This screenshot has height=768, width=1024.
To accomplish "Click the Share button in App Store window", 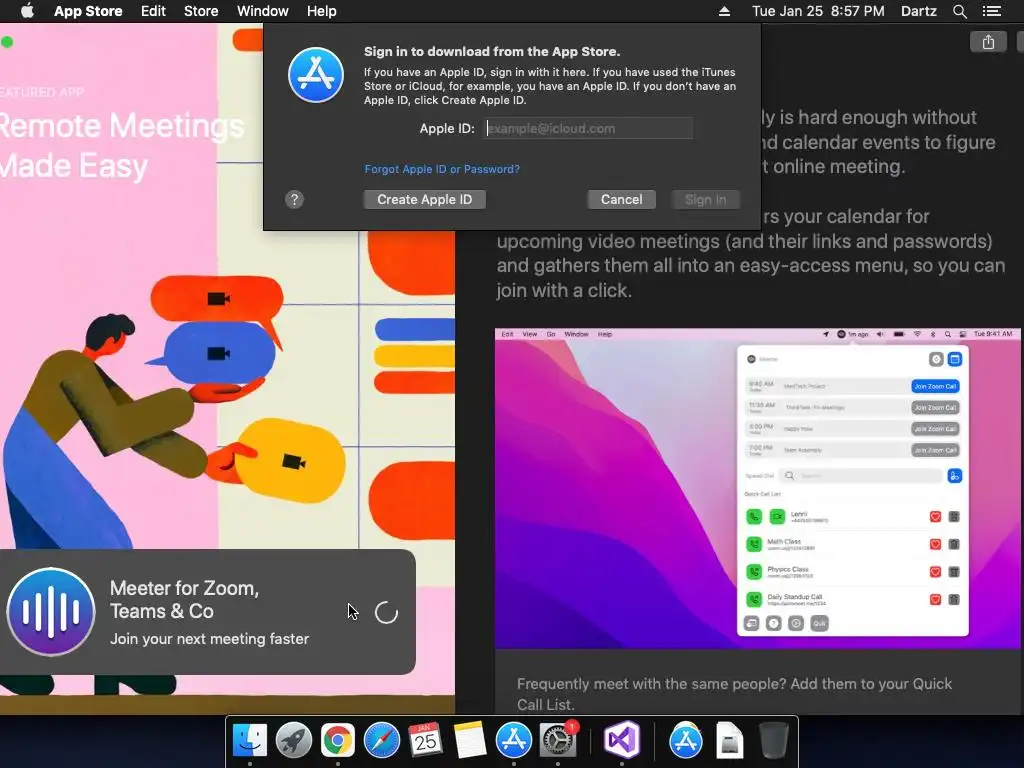I will pos(988,42).
